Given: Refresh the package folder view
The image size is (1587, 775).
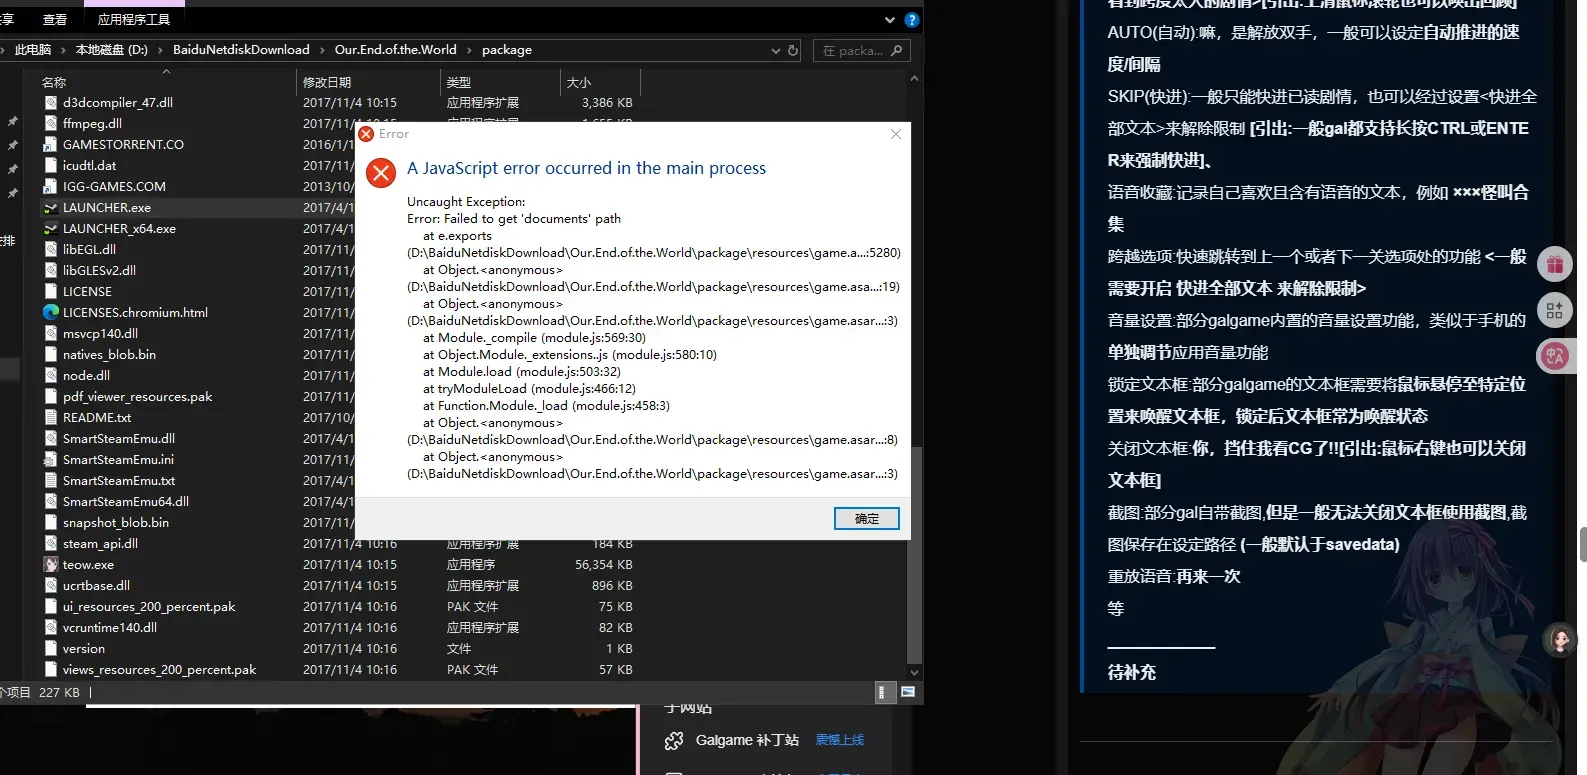Looking at the screenshot, I should 793,50.
